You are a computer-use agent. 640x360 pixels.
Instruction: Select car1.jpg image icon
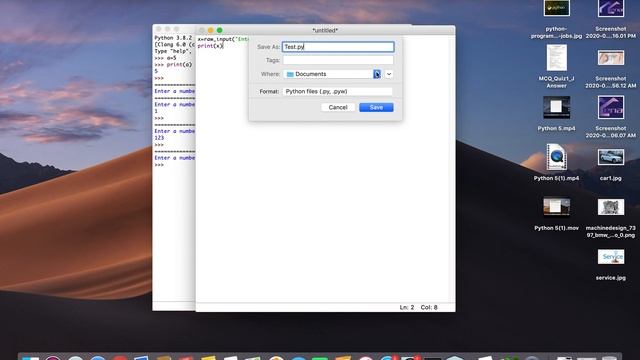tap(611, 157)
